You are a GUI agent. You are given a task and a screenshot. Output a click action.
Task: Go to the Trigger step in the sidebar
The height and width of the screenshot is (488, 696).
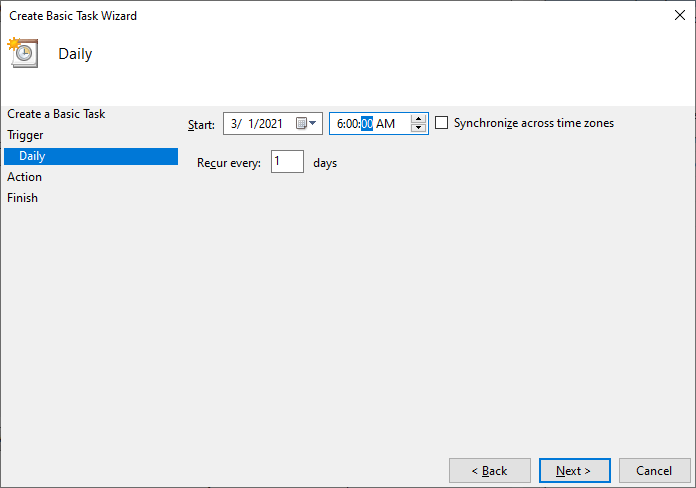[x=25, y=135]
